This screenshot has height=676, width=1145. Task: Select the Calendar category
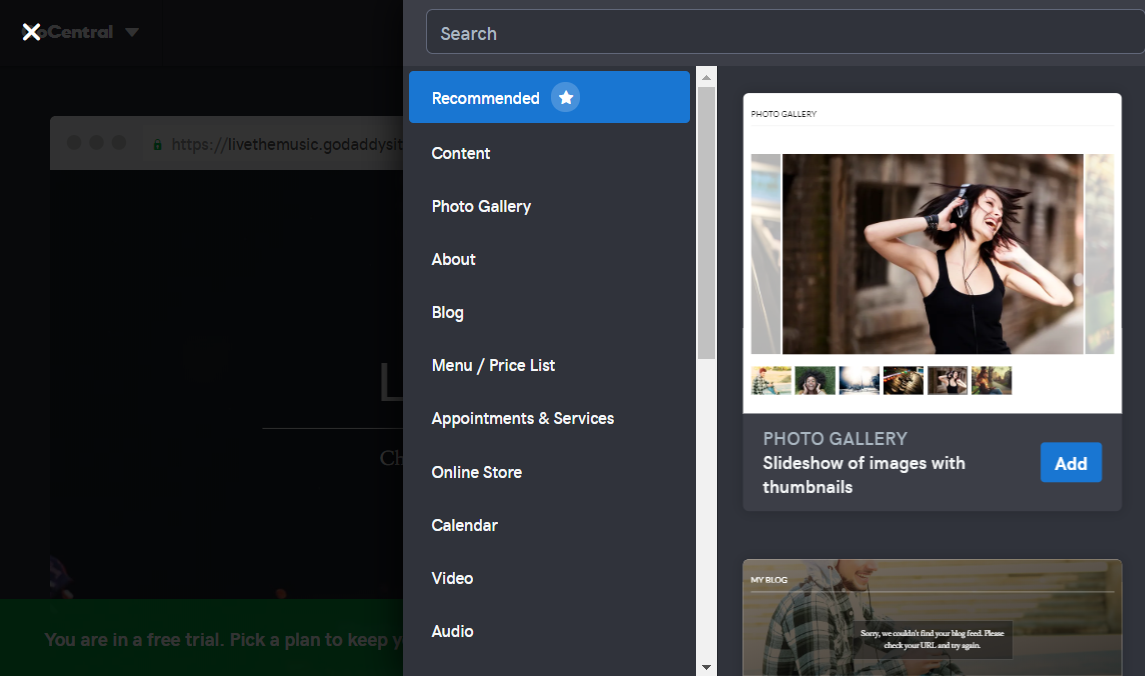(x=464, y=525)
